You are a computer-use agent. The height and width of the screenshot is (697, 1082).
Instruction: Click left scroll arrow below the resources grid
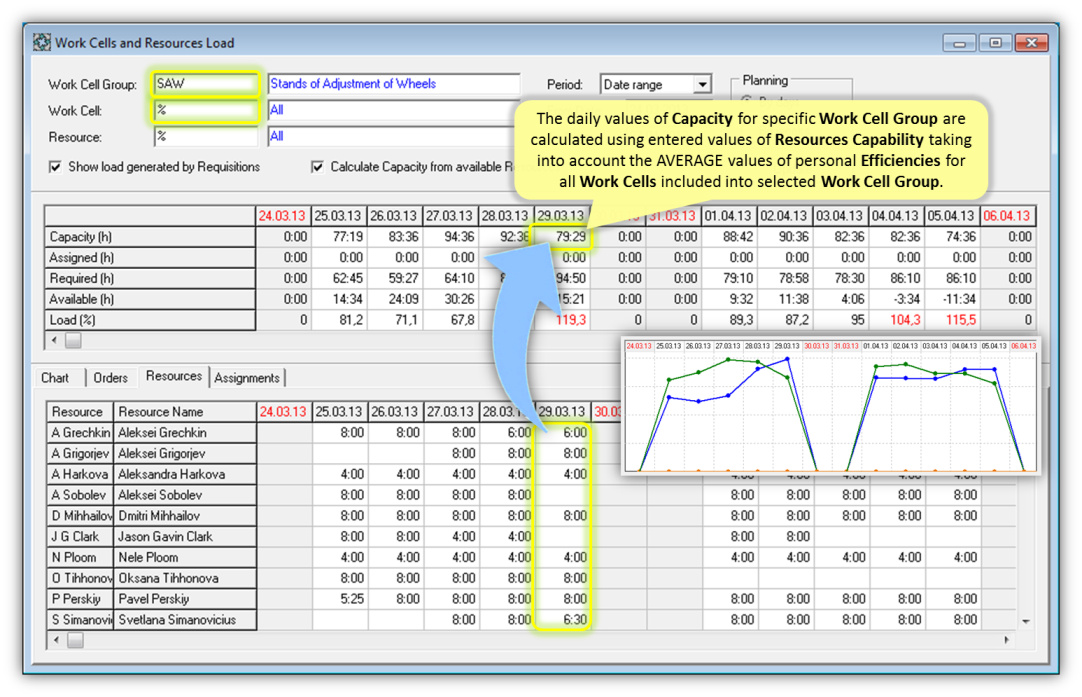57,640
